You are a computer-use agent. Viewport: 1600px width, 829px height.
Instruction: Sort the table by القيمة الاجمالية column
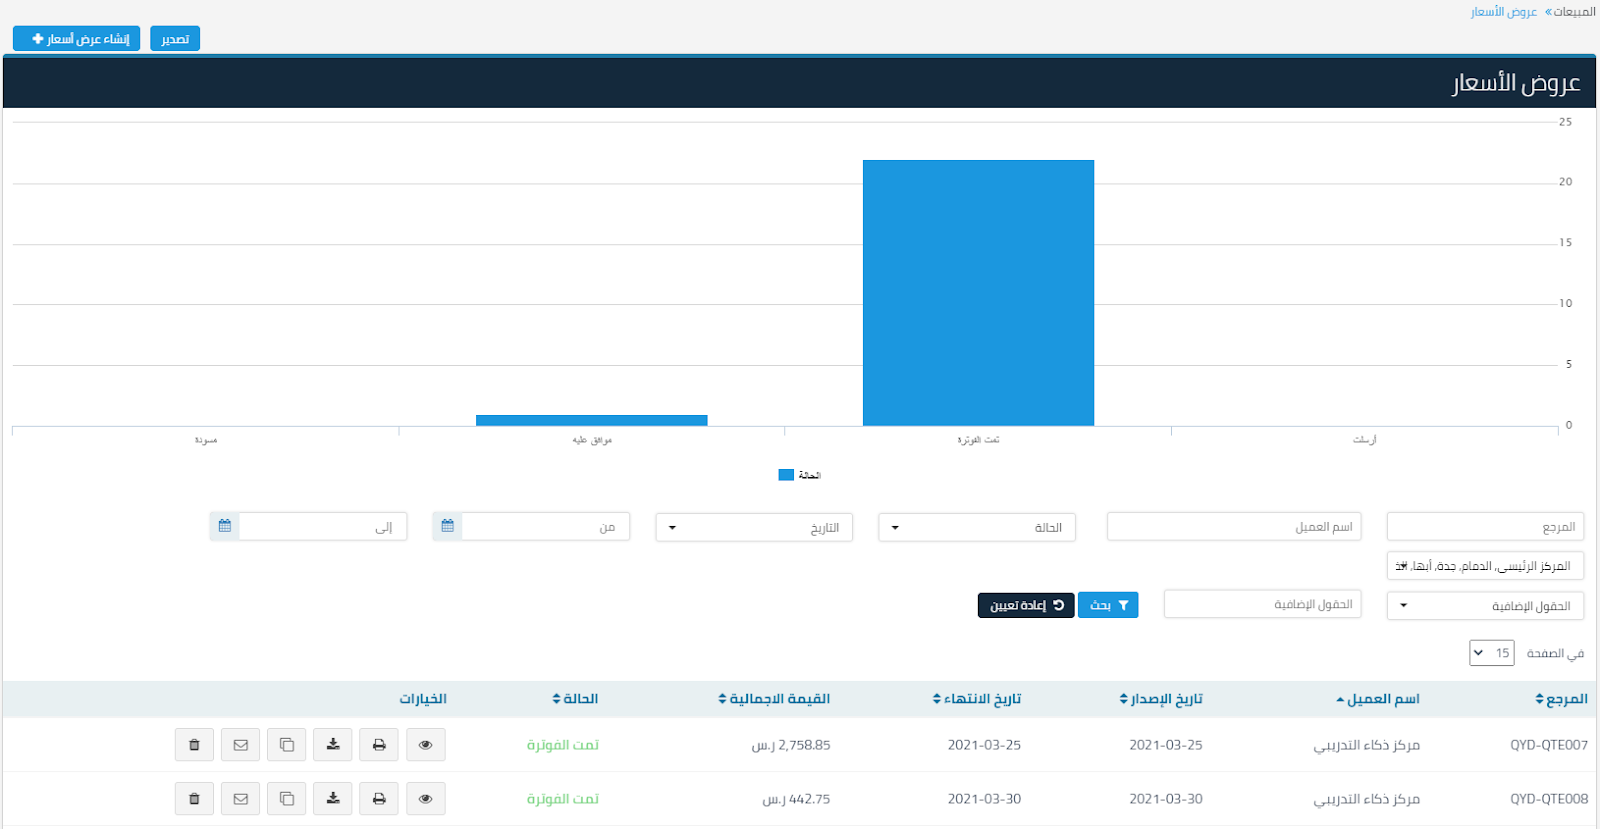(775, 699)
